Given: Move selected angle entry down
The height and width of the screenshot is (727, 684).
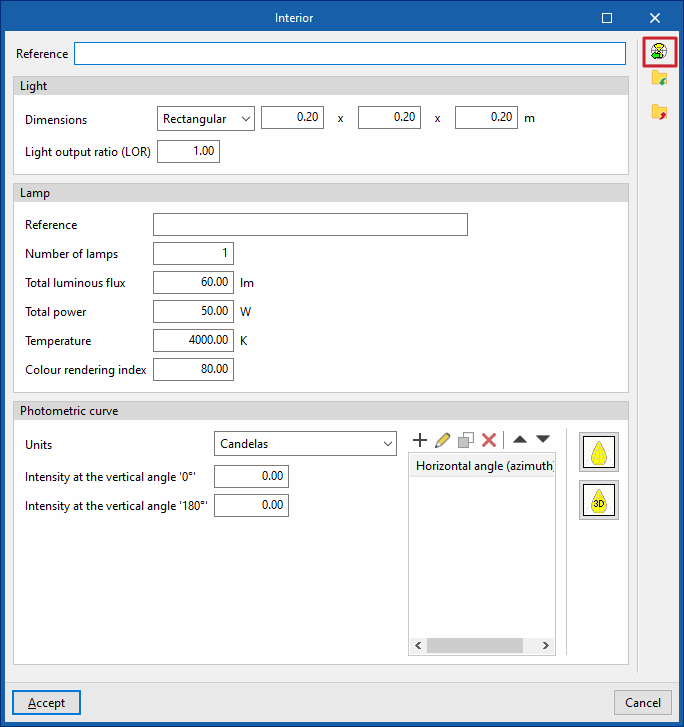Looking at the screenshot, I should [543, 439].
